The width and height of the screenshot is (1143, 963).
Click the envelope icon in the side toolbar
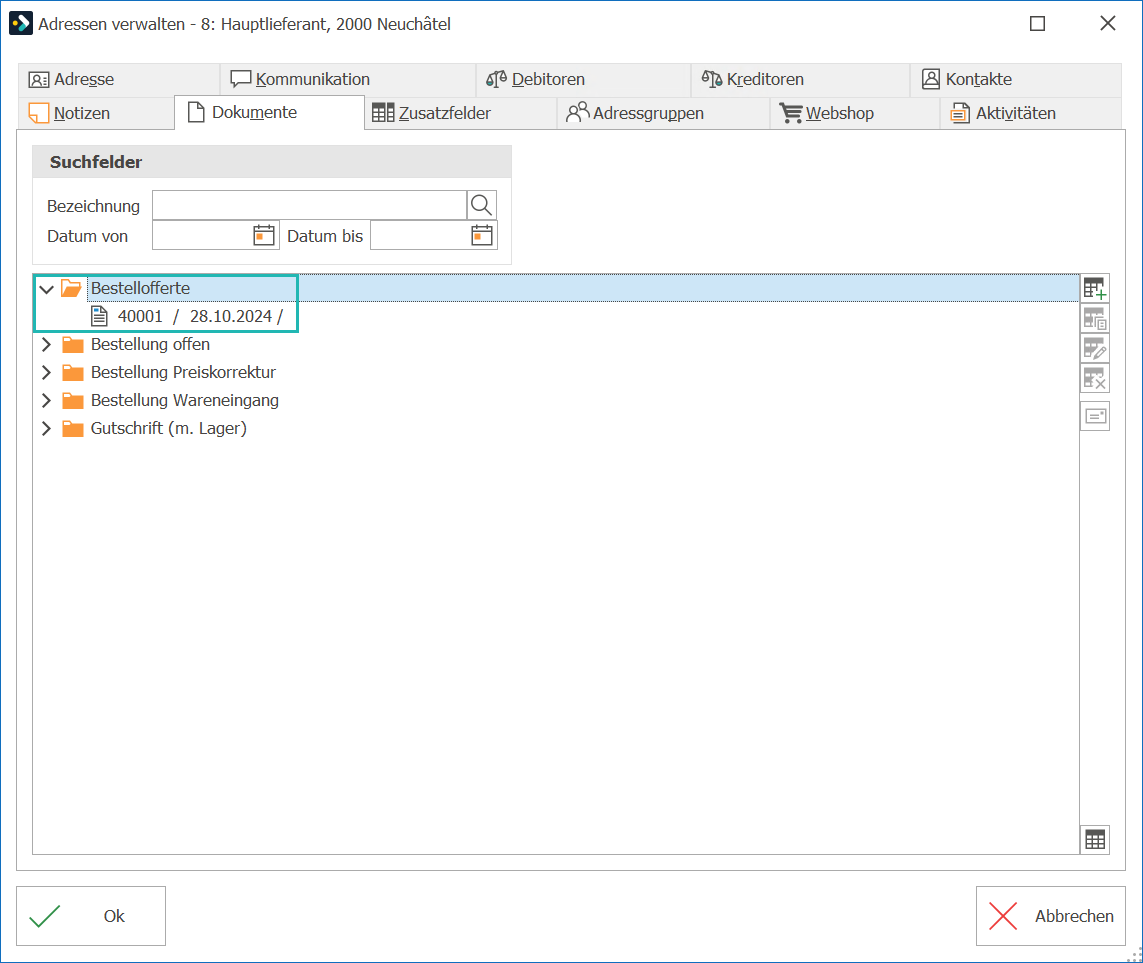click(1094, 416)
